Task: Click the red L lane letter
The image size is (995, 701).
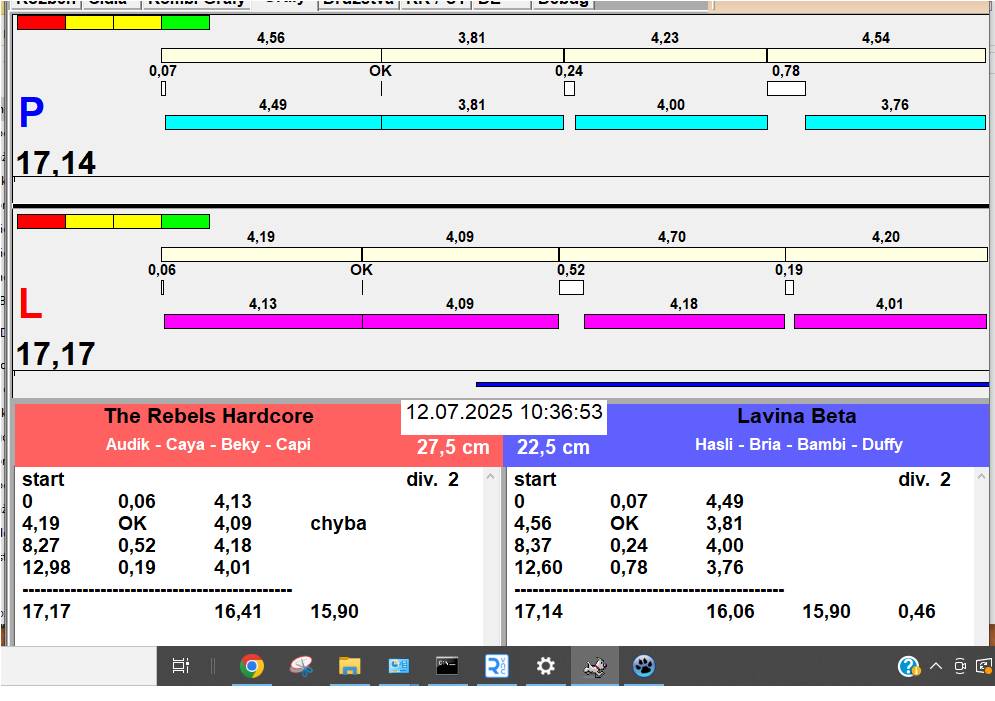Action: coord(30,304)
